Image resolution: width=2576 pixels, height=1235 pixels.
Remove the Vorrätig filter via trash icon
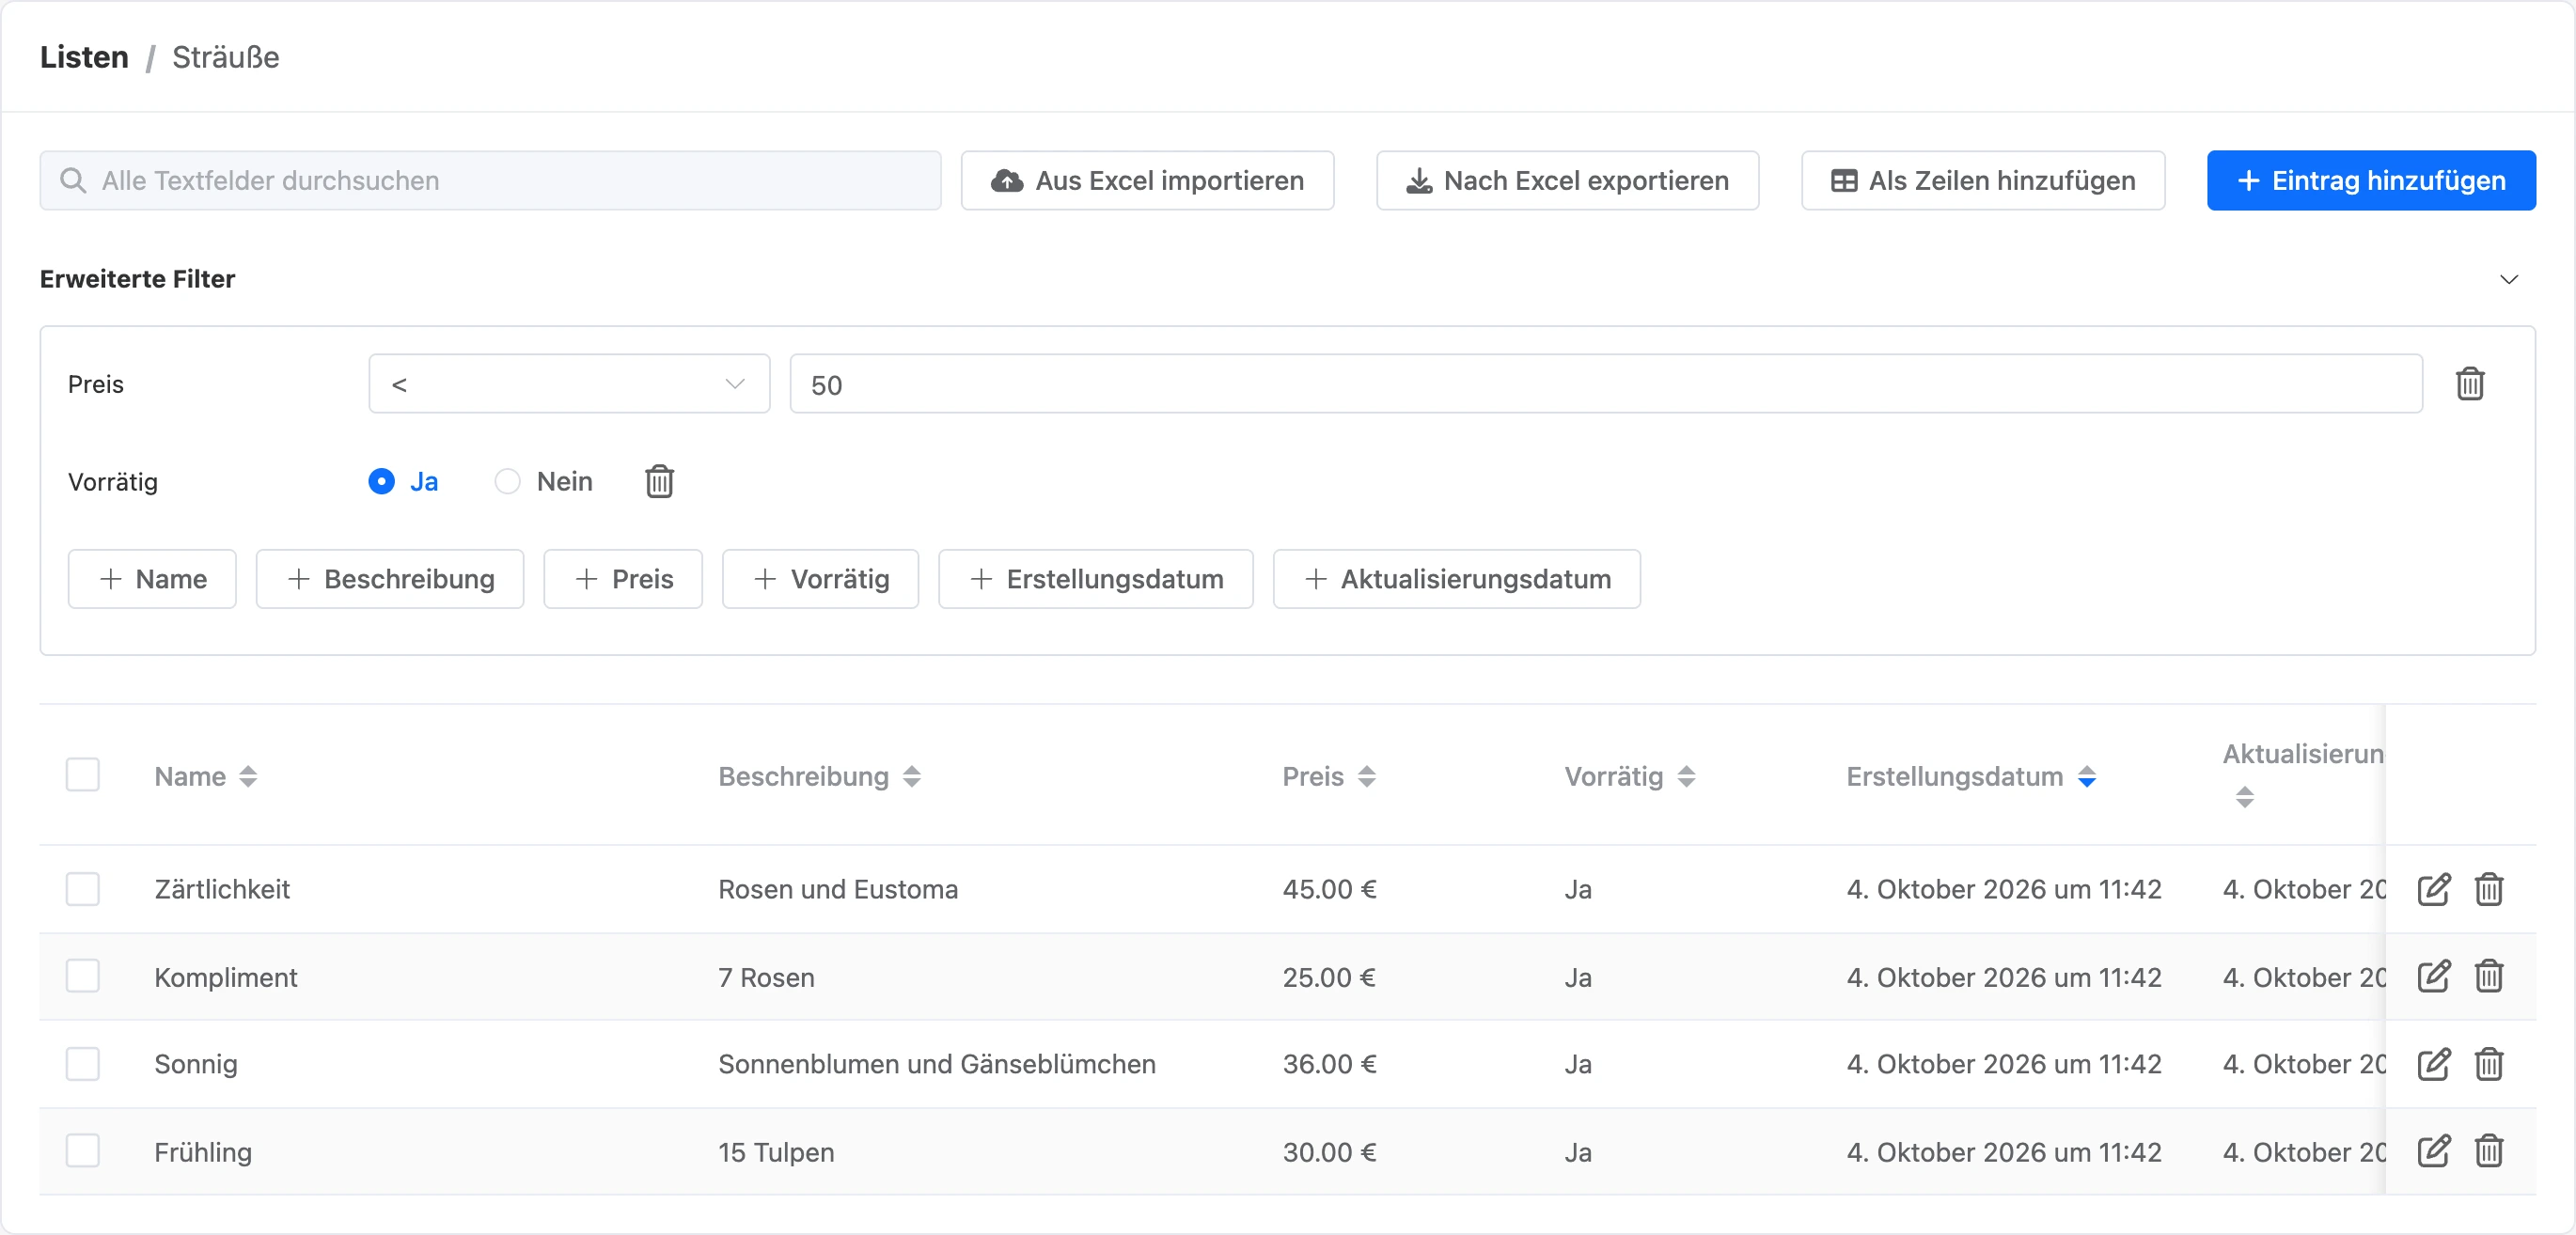[659, 481]
